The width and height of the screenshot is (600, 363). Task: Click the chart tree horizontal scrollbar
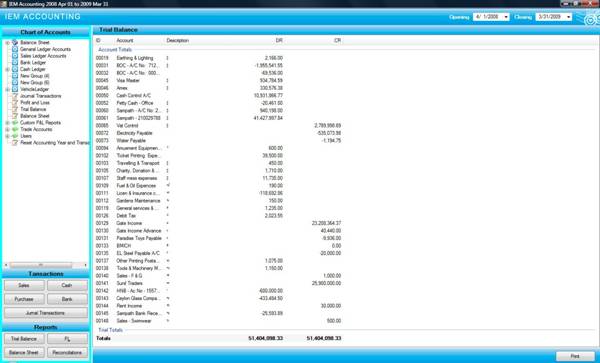tap(46, 265)
